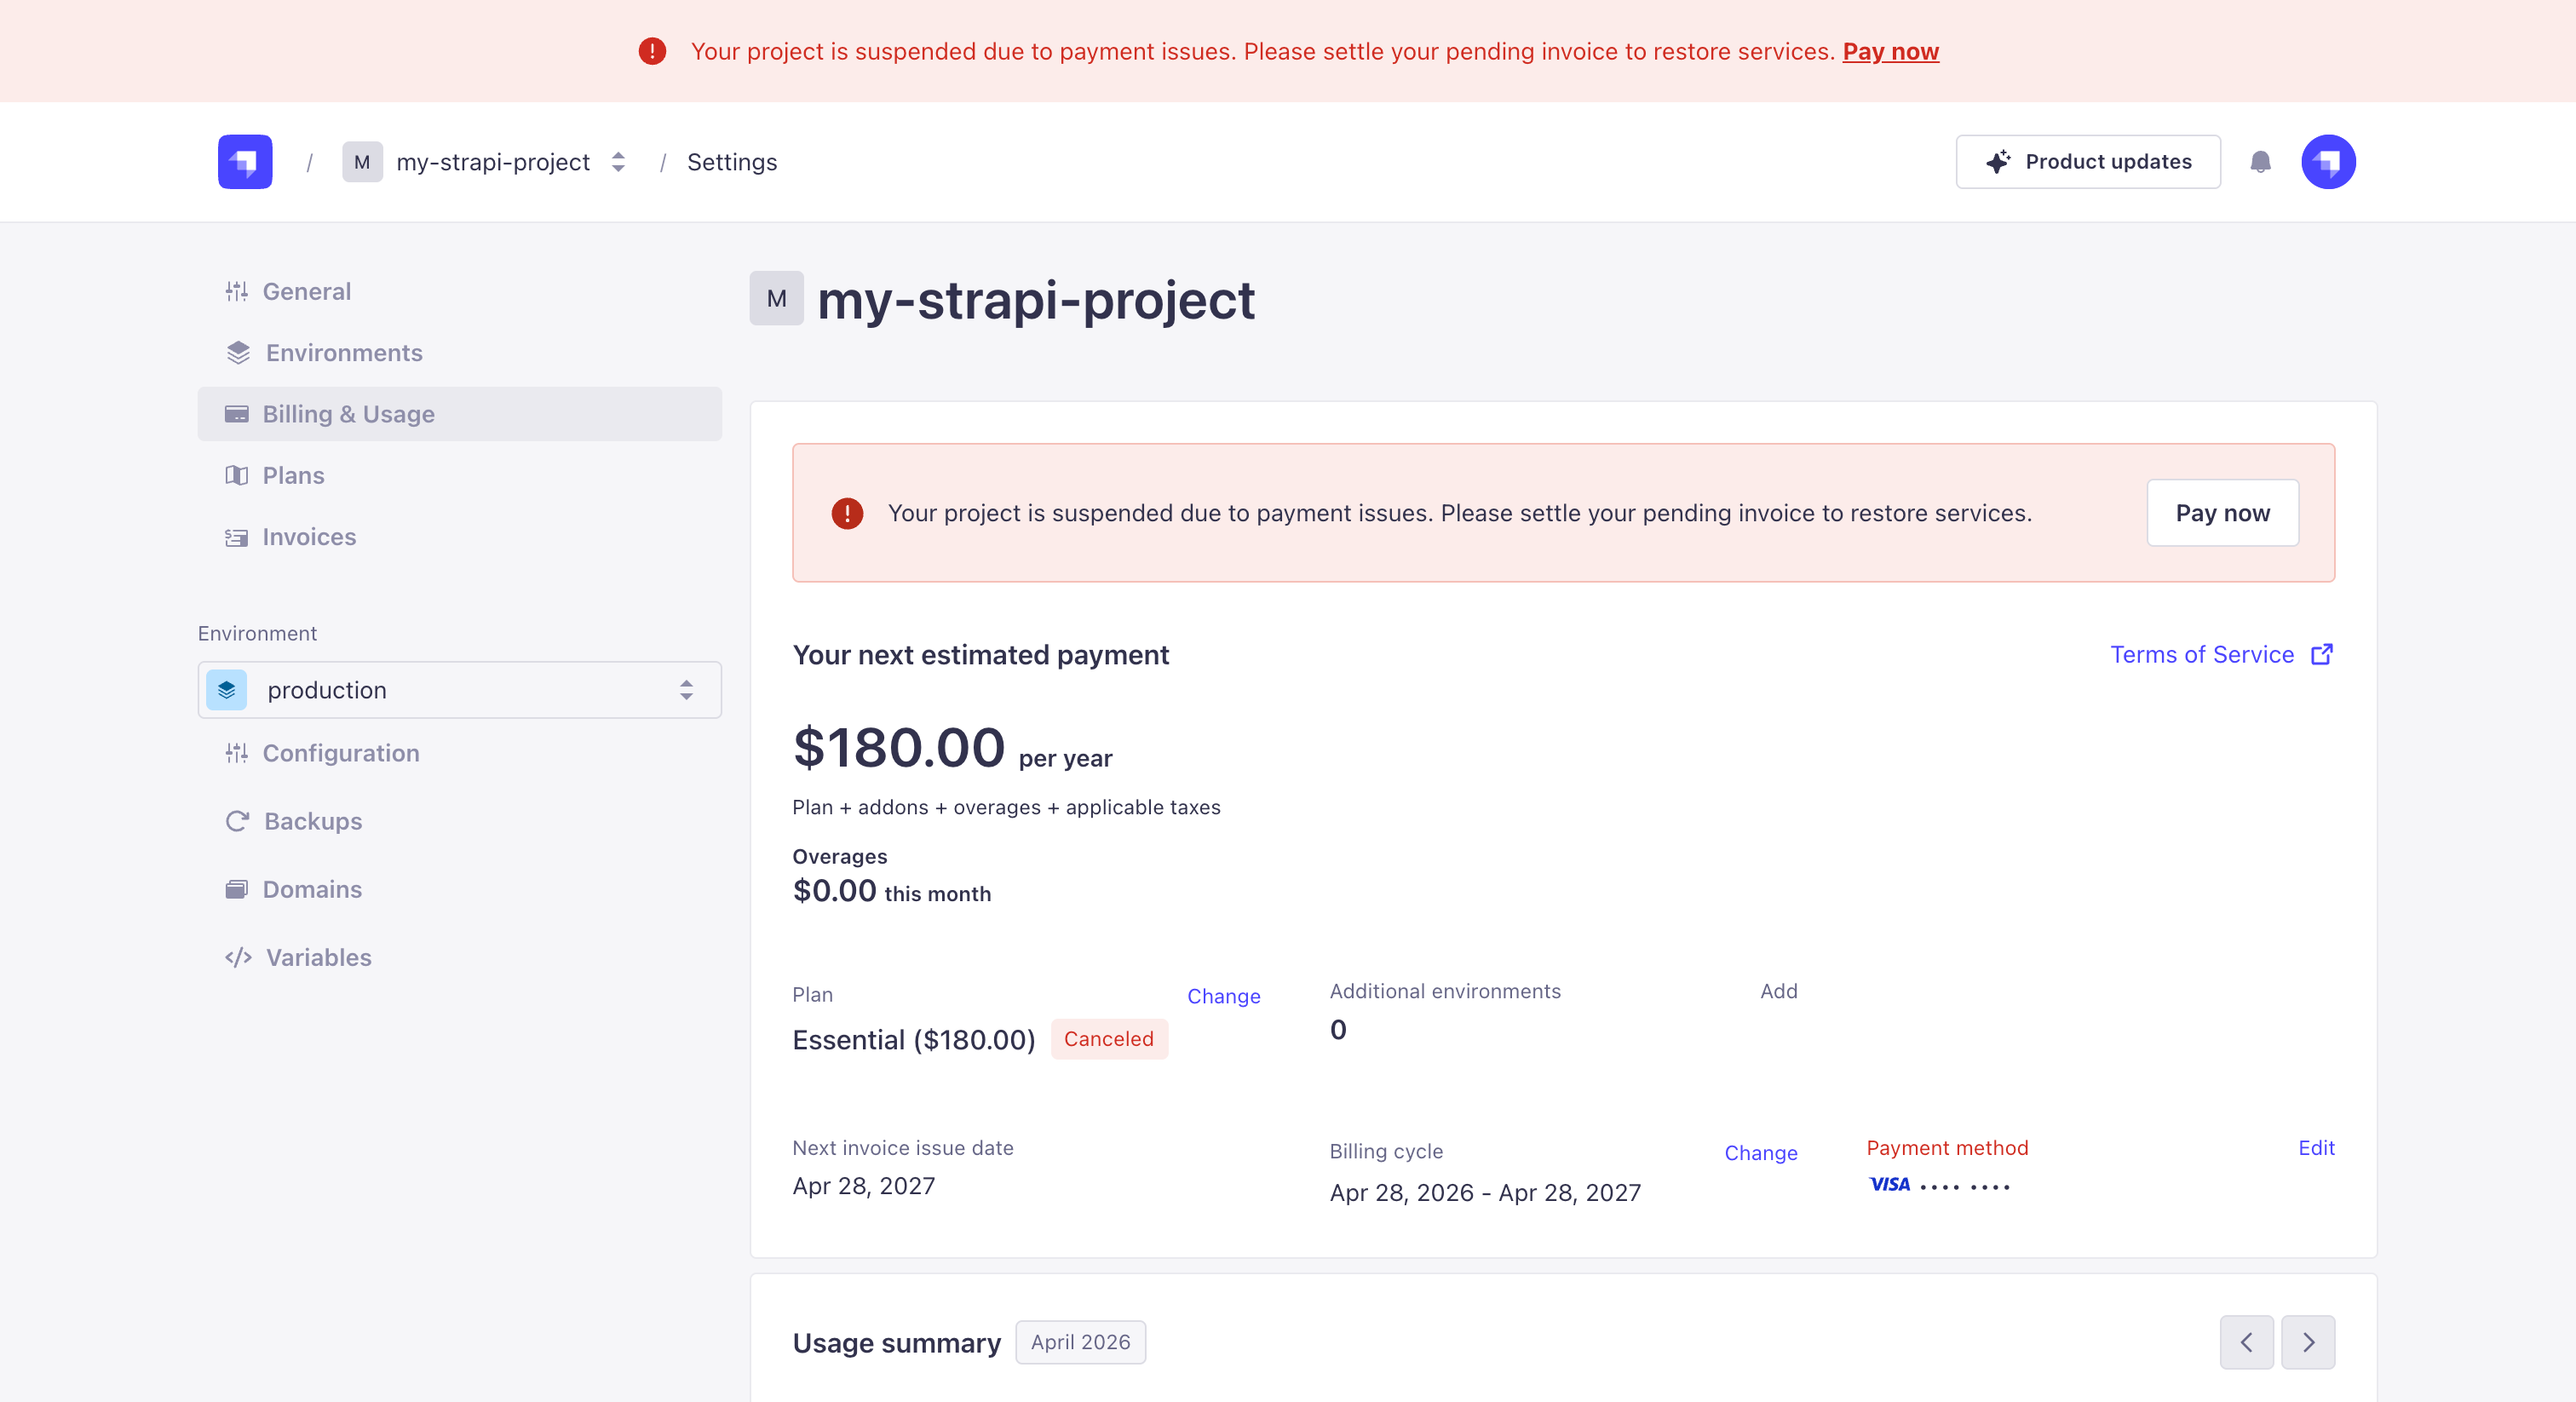Screen dimensions: 2576x1402
Task: Click the Pay now button in the alert box
Action: point(2222,513)
